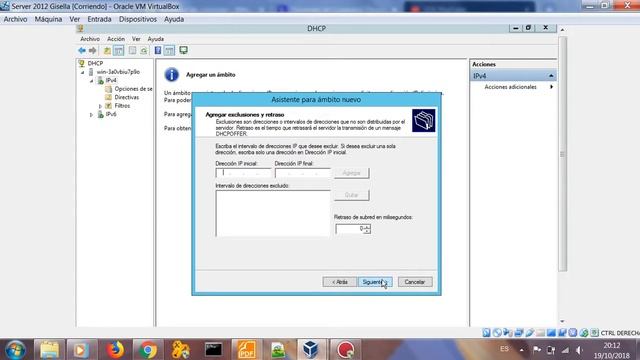Open the command prompt taskbar icon
The height and width of the screenshot is (360, 640).
[x=213, y=350]
